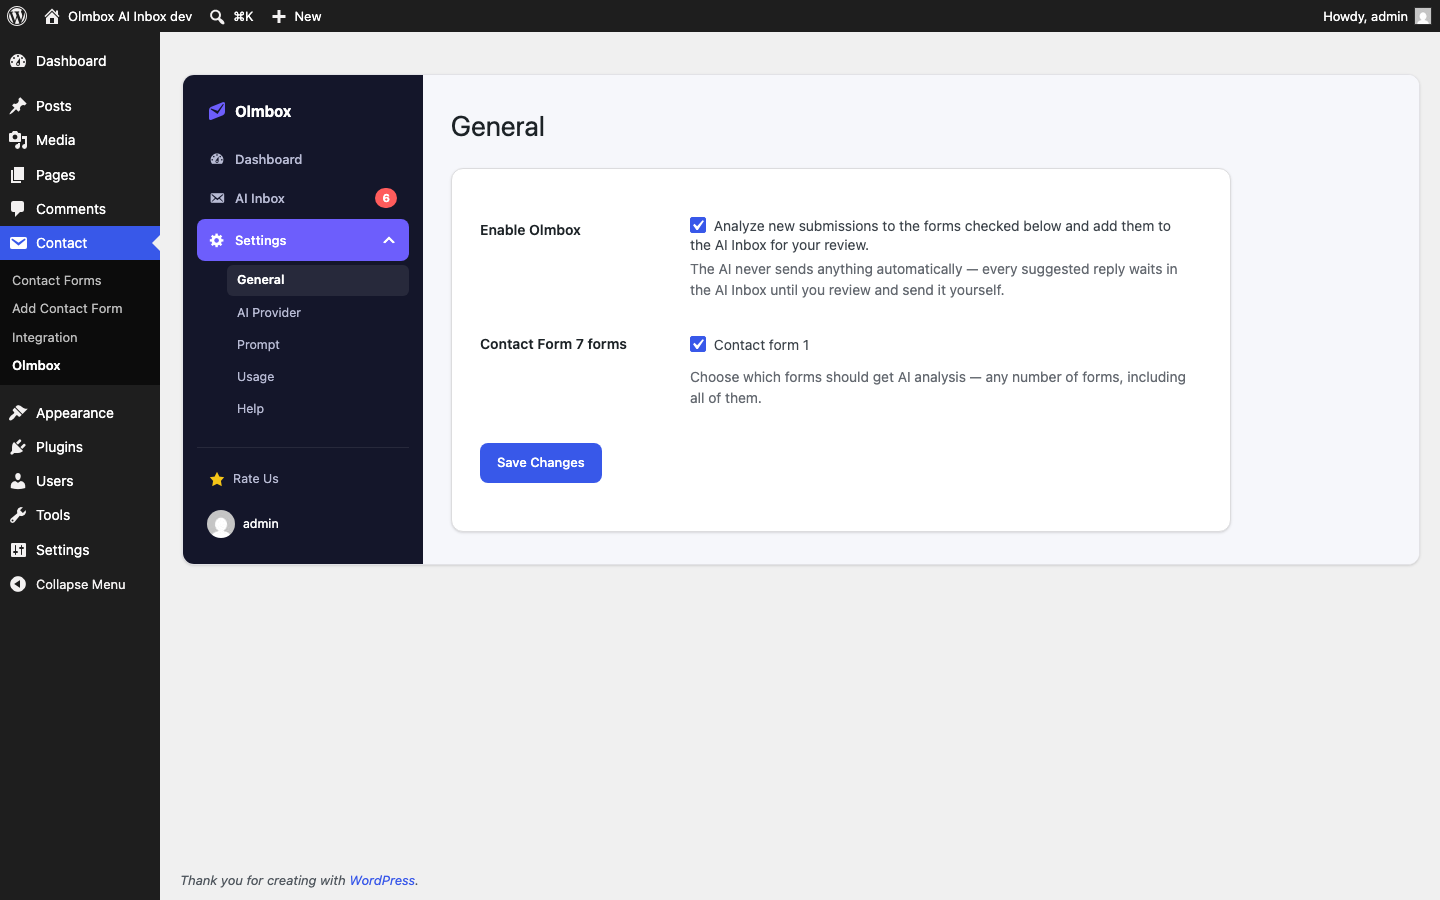Click the 'Choose which forms' help text
Viewport: 1440px width, 900px height.
pos(938,388)
